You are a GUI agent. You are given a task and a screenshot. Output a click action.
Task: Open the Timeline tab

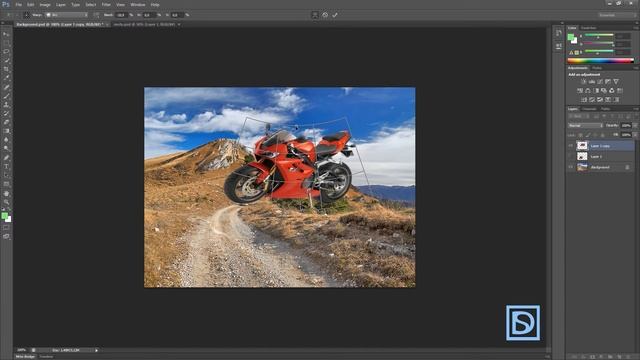[46, 357]
